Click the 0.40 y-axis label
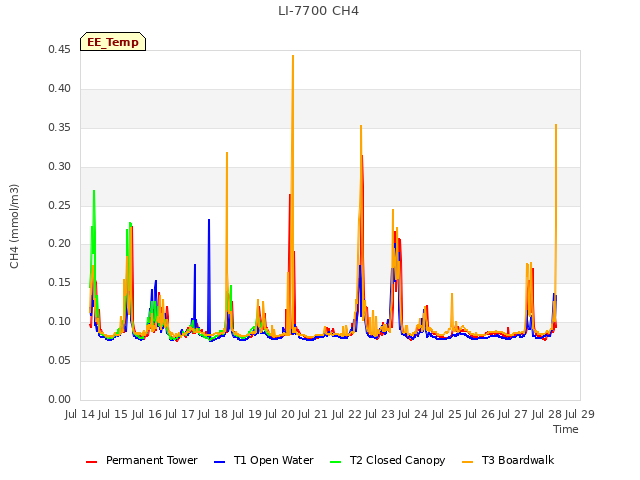This screenshot has height=480, width=640. pyautogui.click(x=59, y=89)
